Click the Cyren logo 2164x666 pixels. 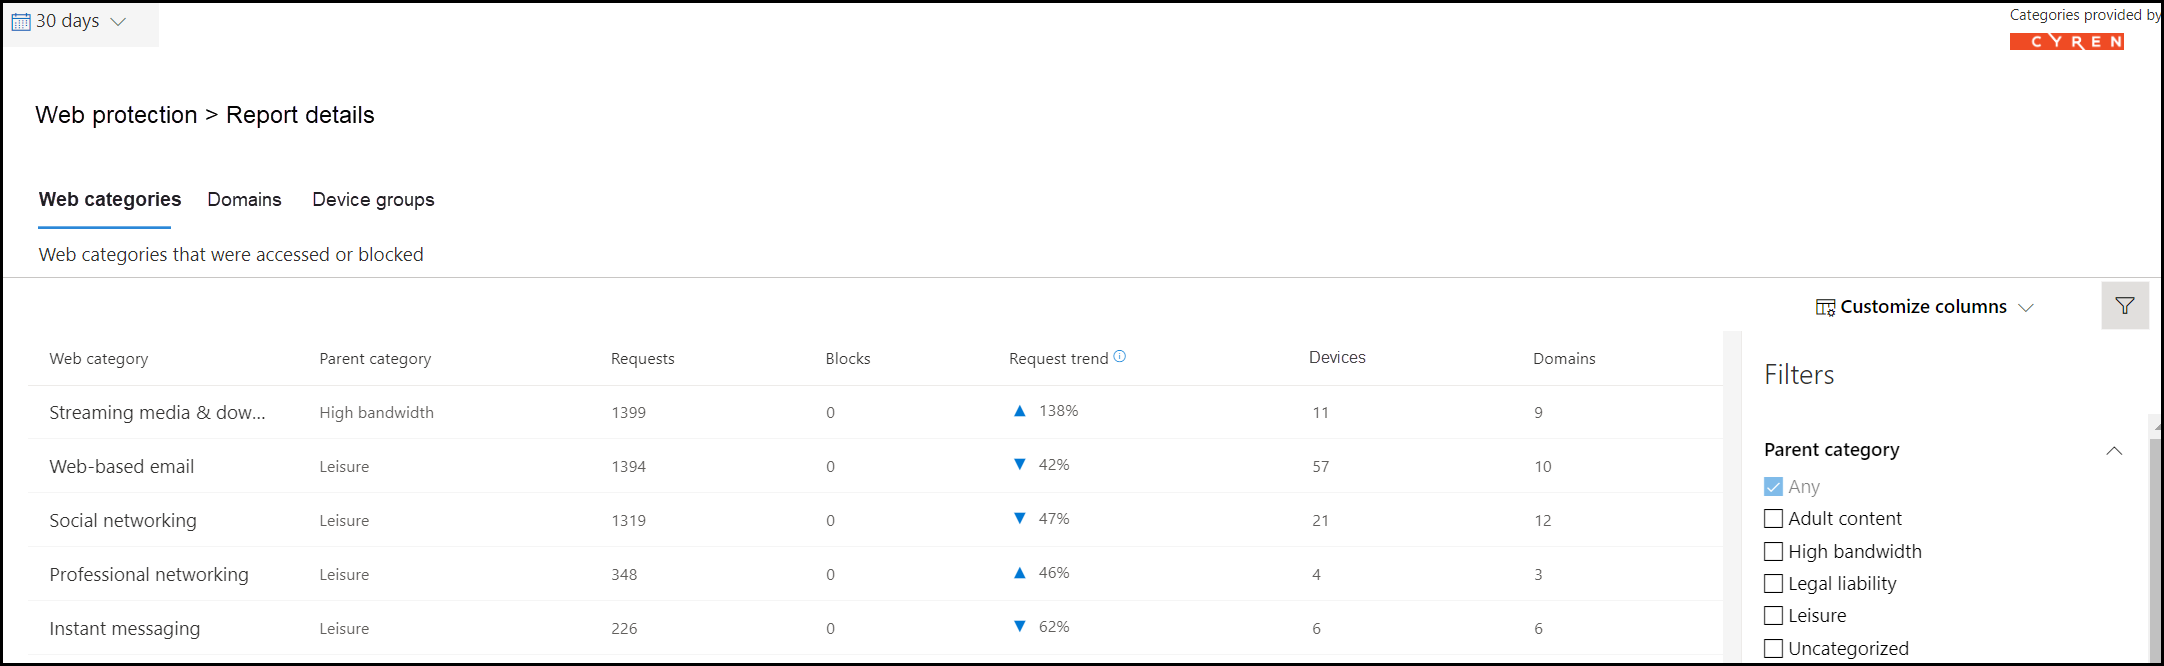coord(2067,41)
